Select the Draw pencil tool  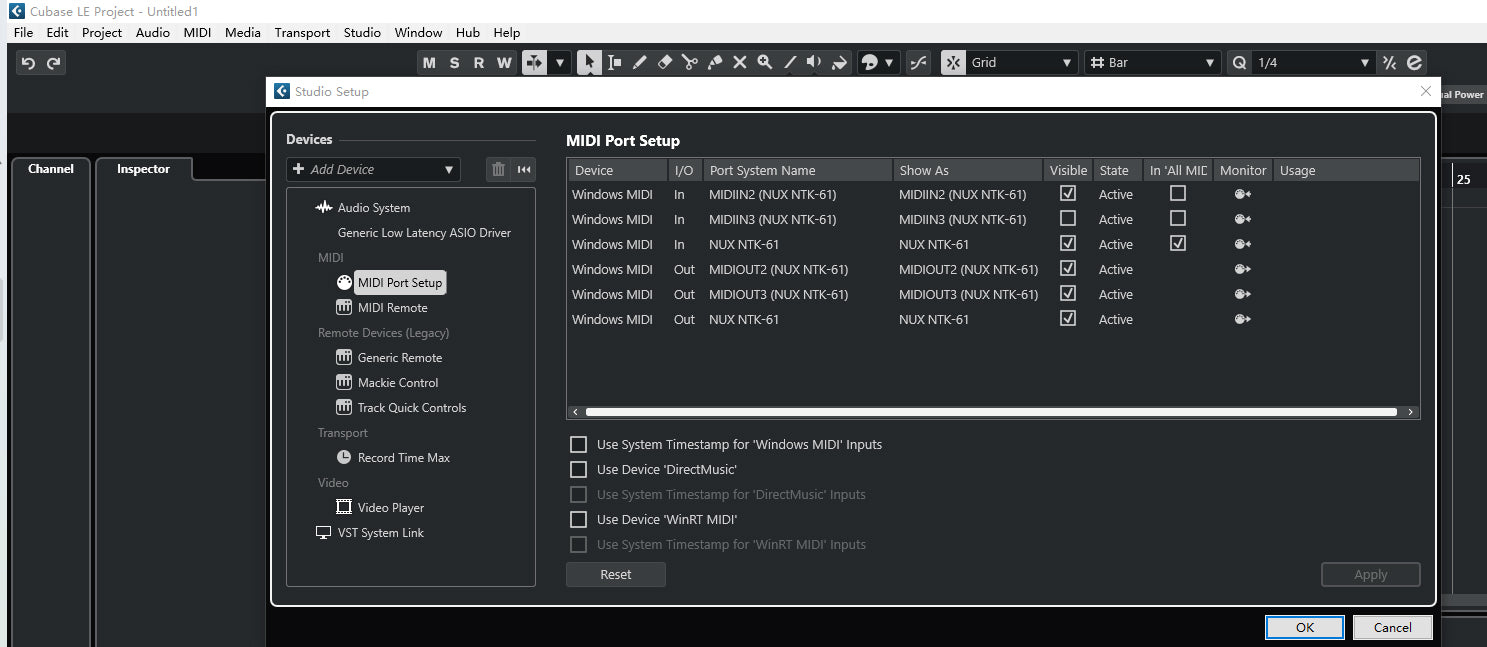pos(640,62)
